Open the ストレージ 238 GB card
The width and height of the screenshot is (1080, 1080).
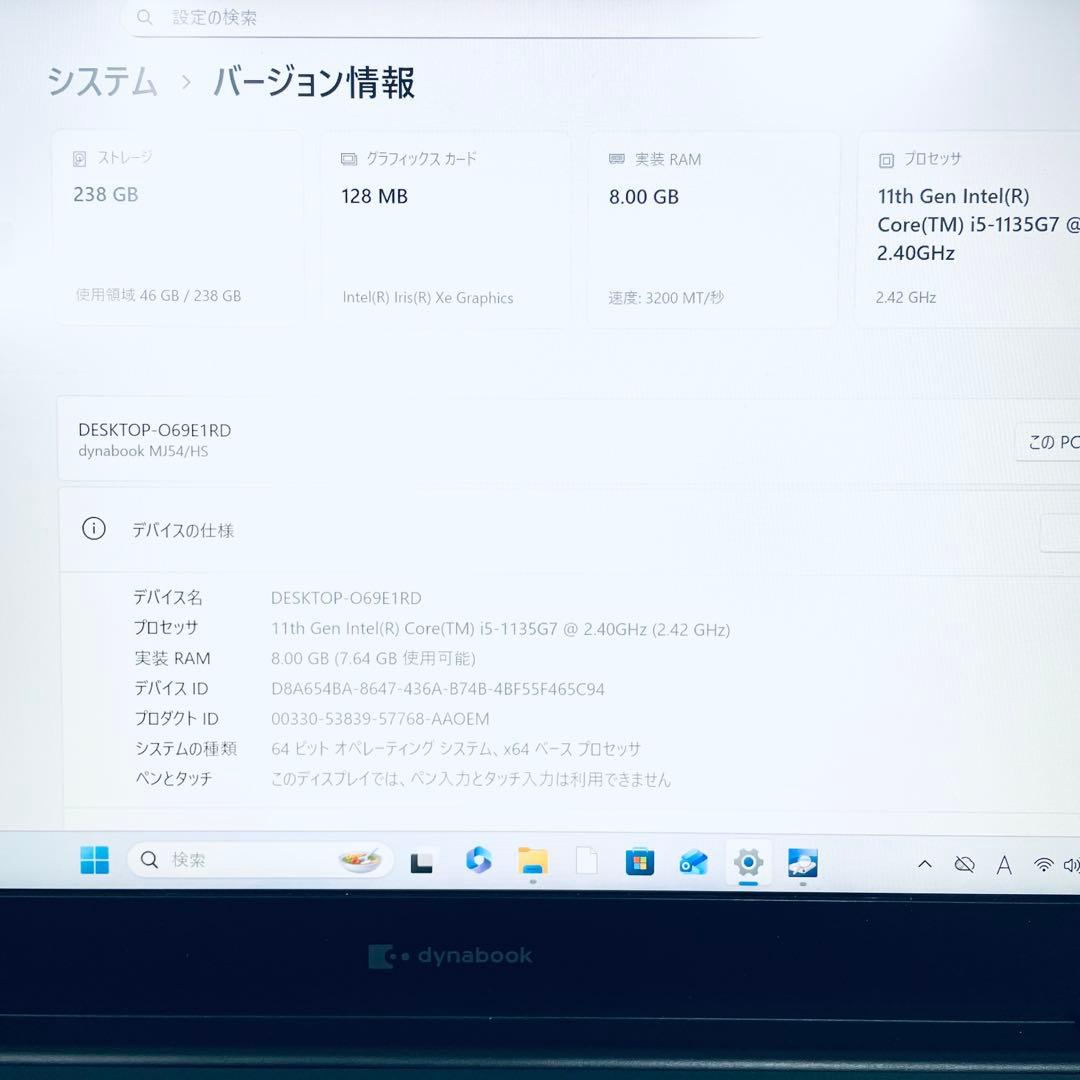point(180,228)
